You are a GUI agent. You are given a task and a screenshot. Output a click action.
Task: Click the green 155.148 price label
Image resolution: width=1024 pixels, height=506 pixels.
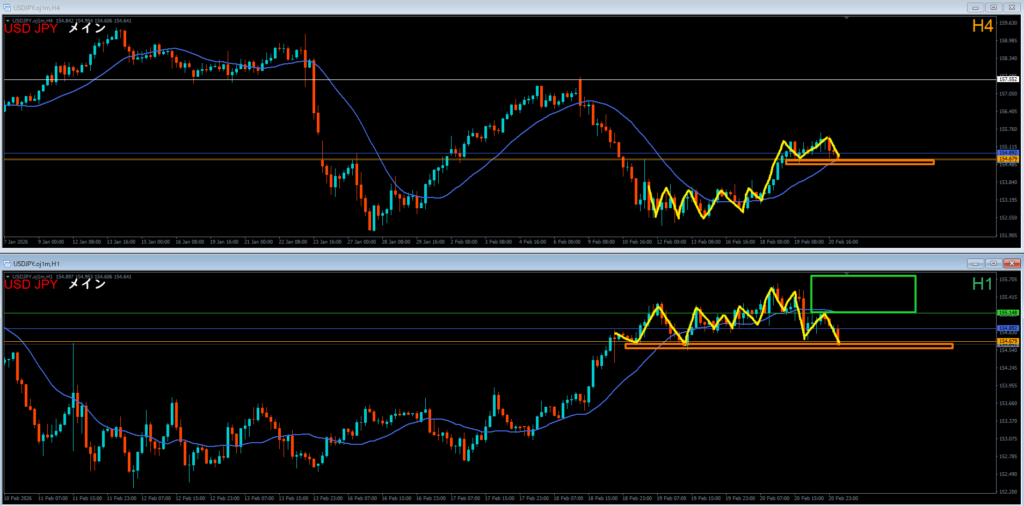tap(1006, 313)
